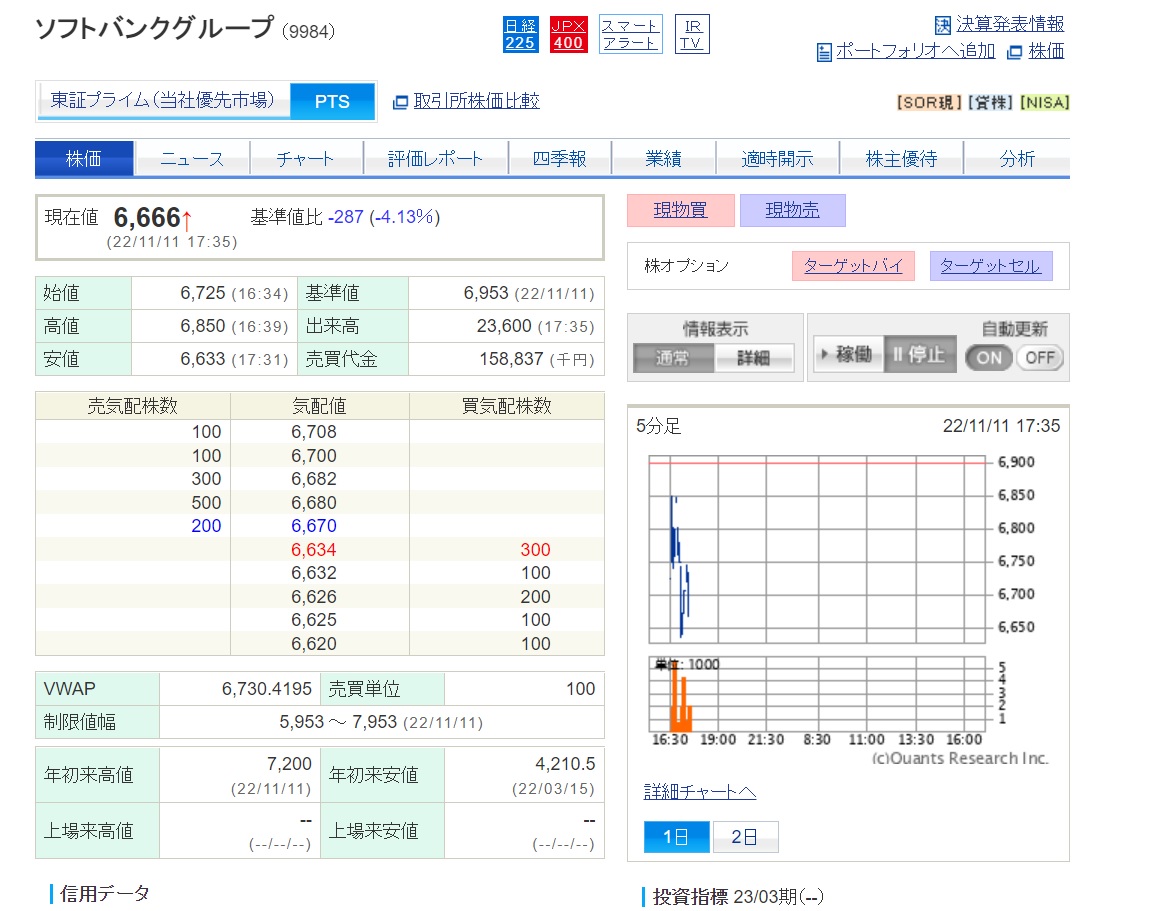The width and height of the screenshot is (1152, 911).
Task: Open 詳細チャートへ link
Action: pos(699,792)
